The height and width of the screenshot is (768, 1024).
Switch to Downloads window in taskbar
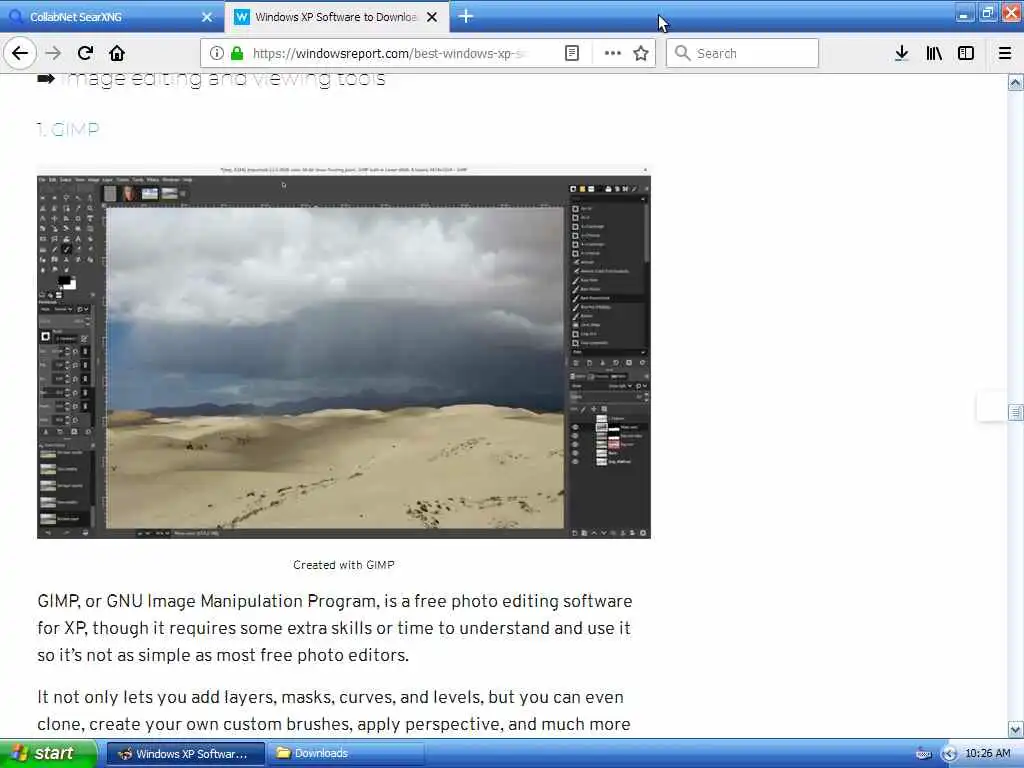coord(347,754)
